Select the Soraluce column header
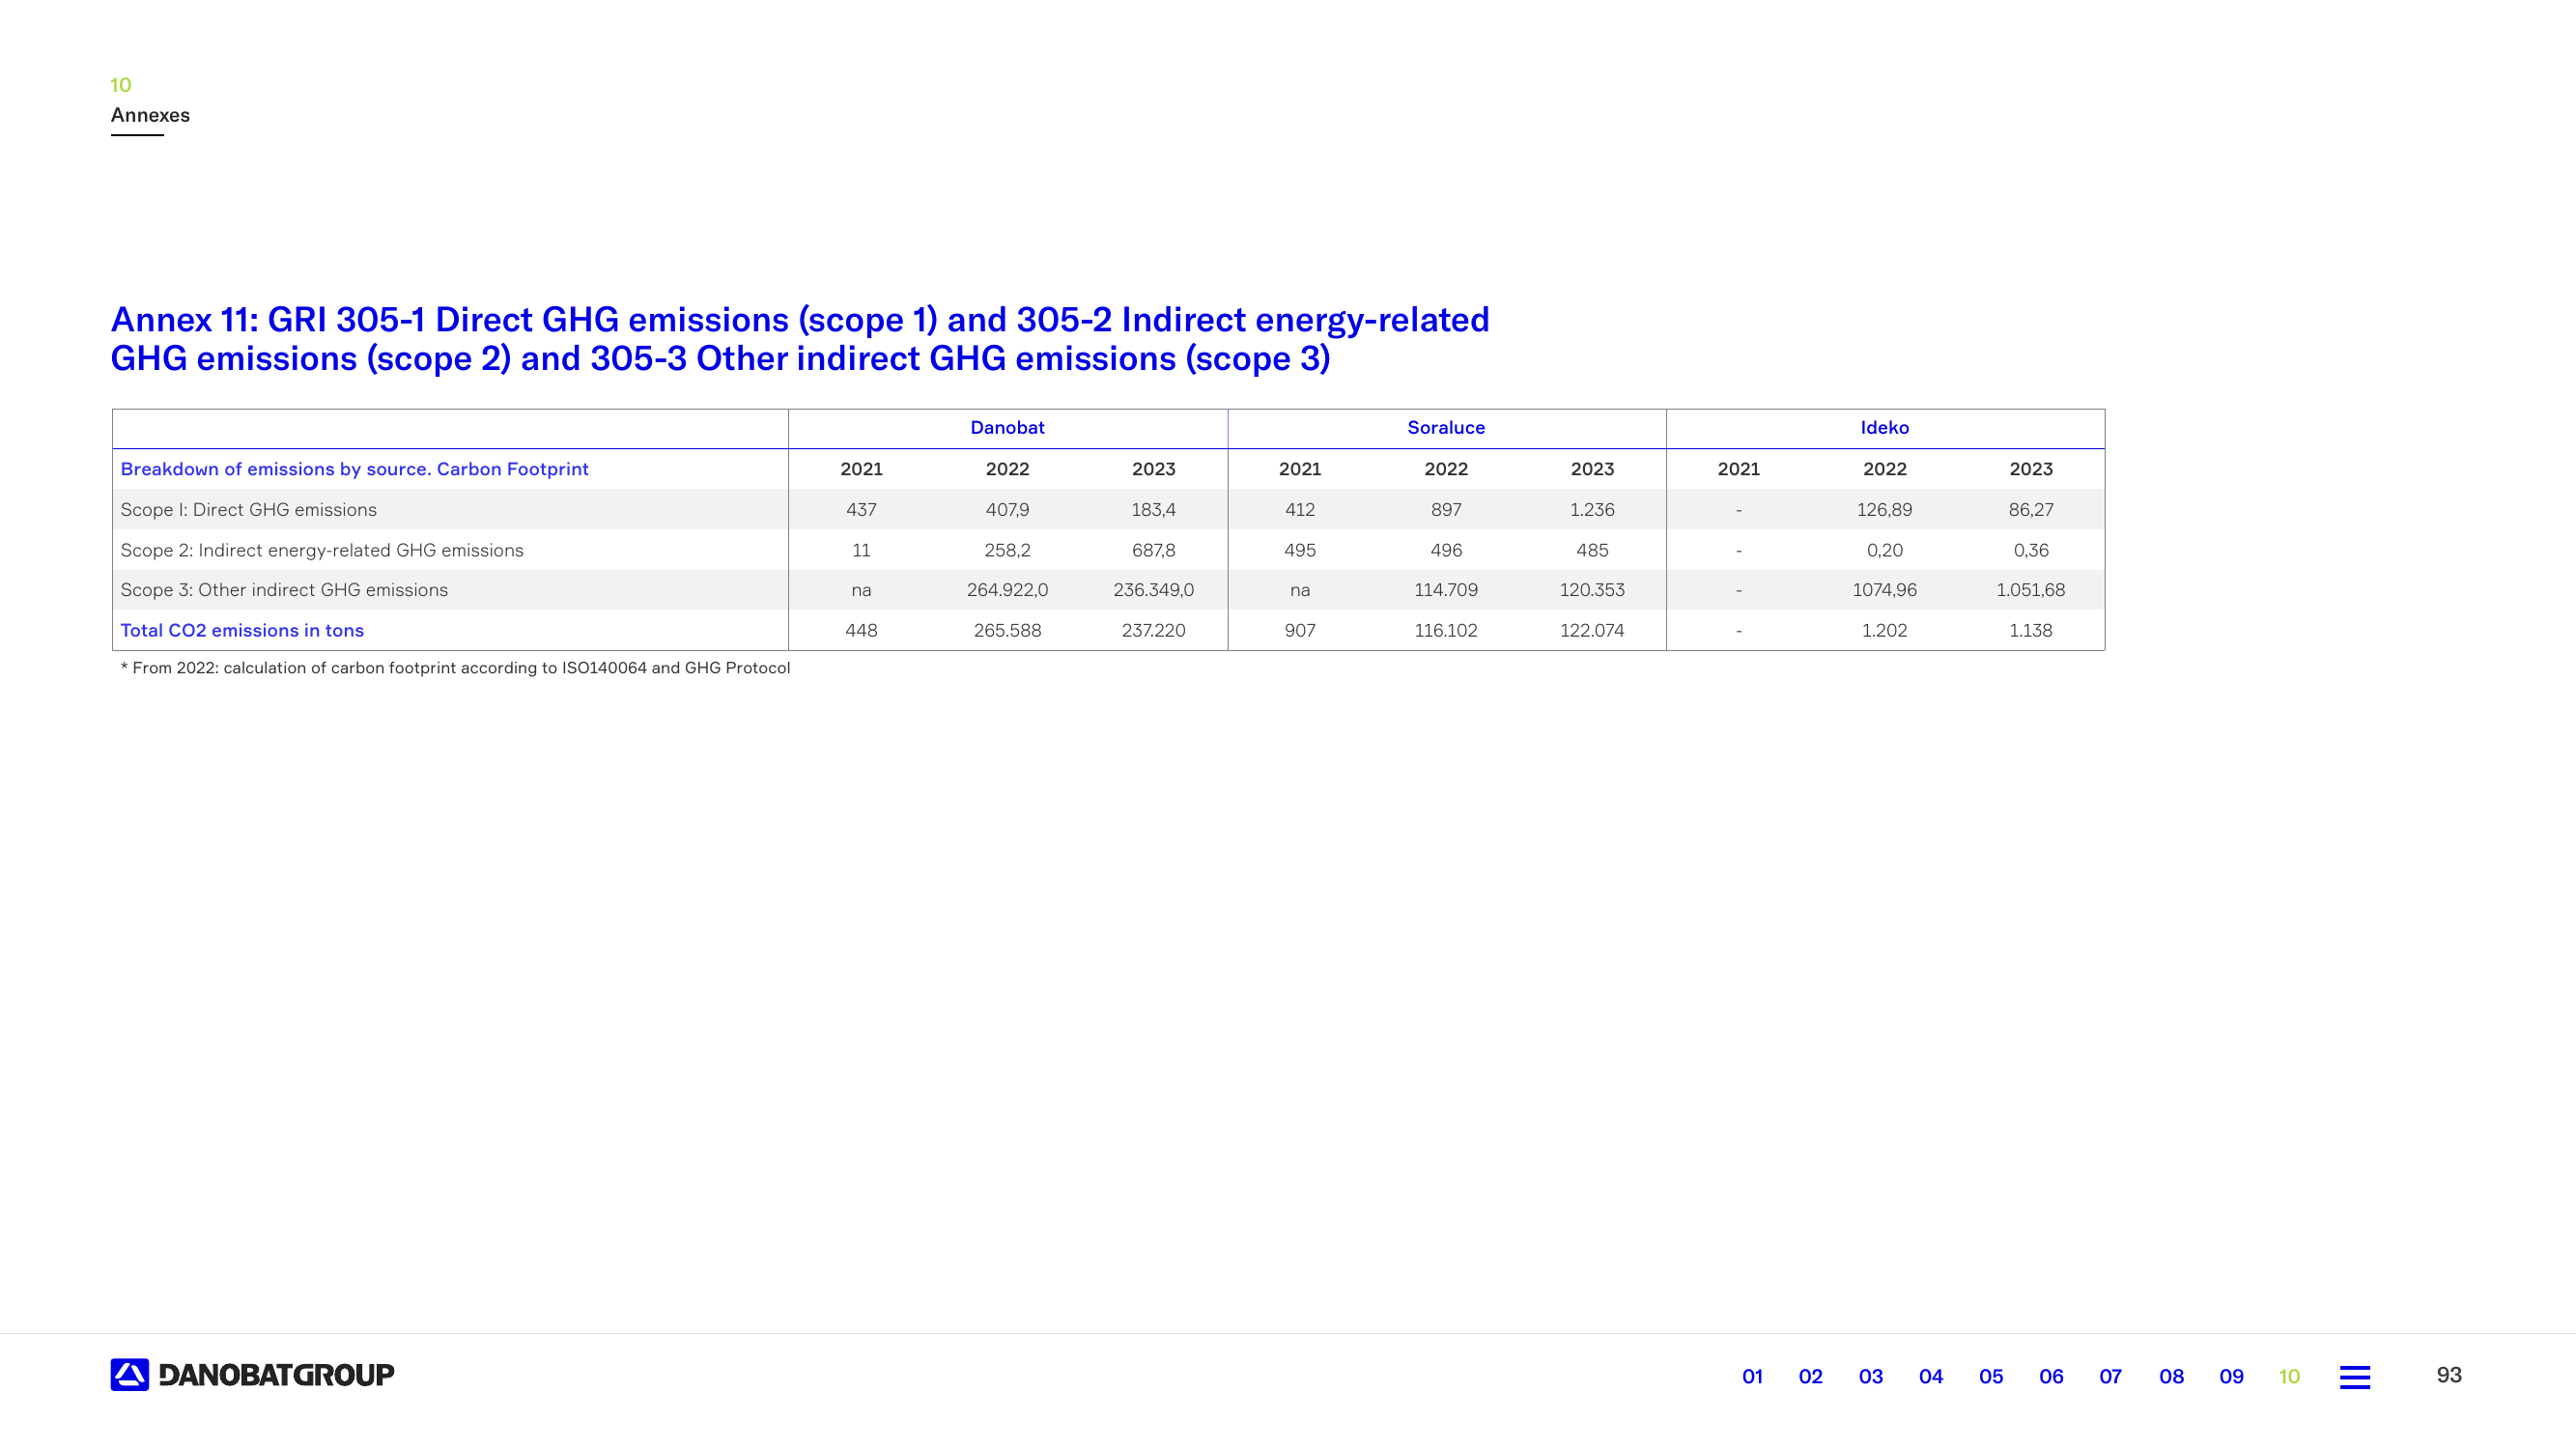This screenshot has height=1449, width=2576. (1446, 428)
